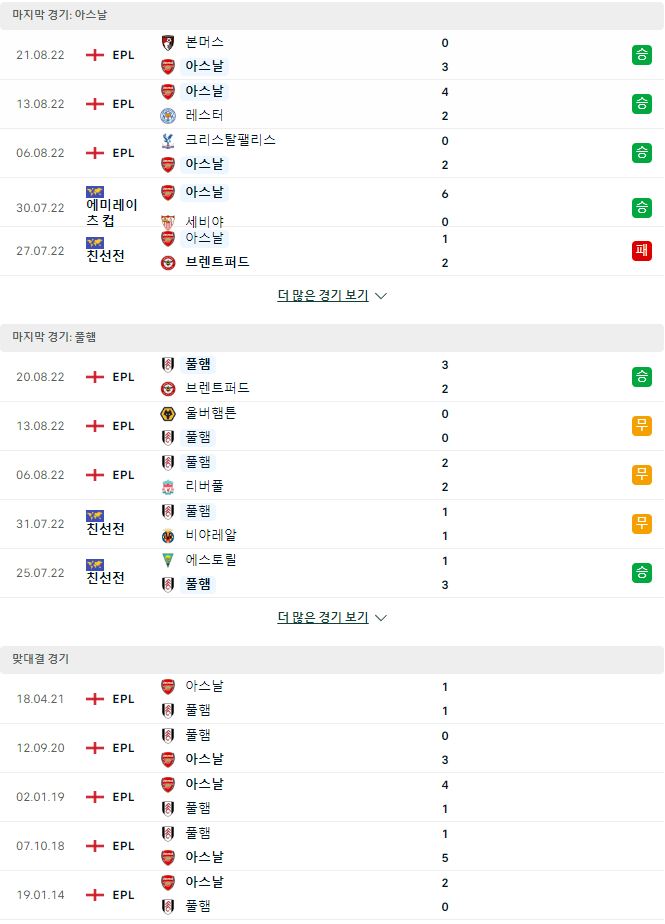Click the Bournemouth club crest icon
The width and height of the screenshot is (665, 924).
168,42
